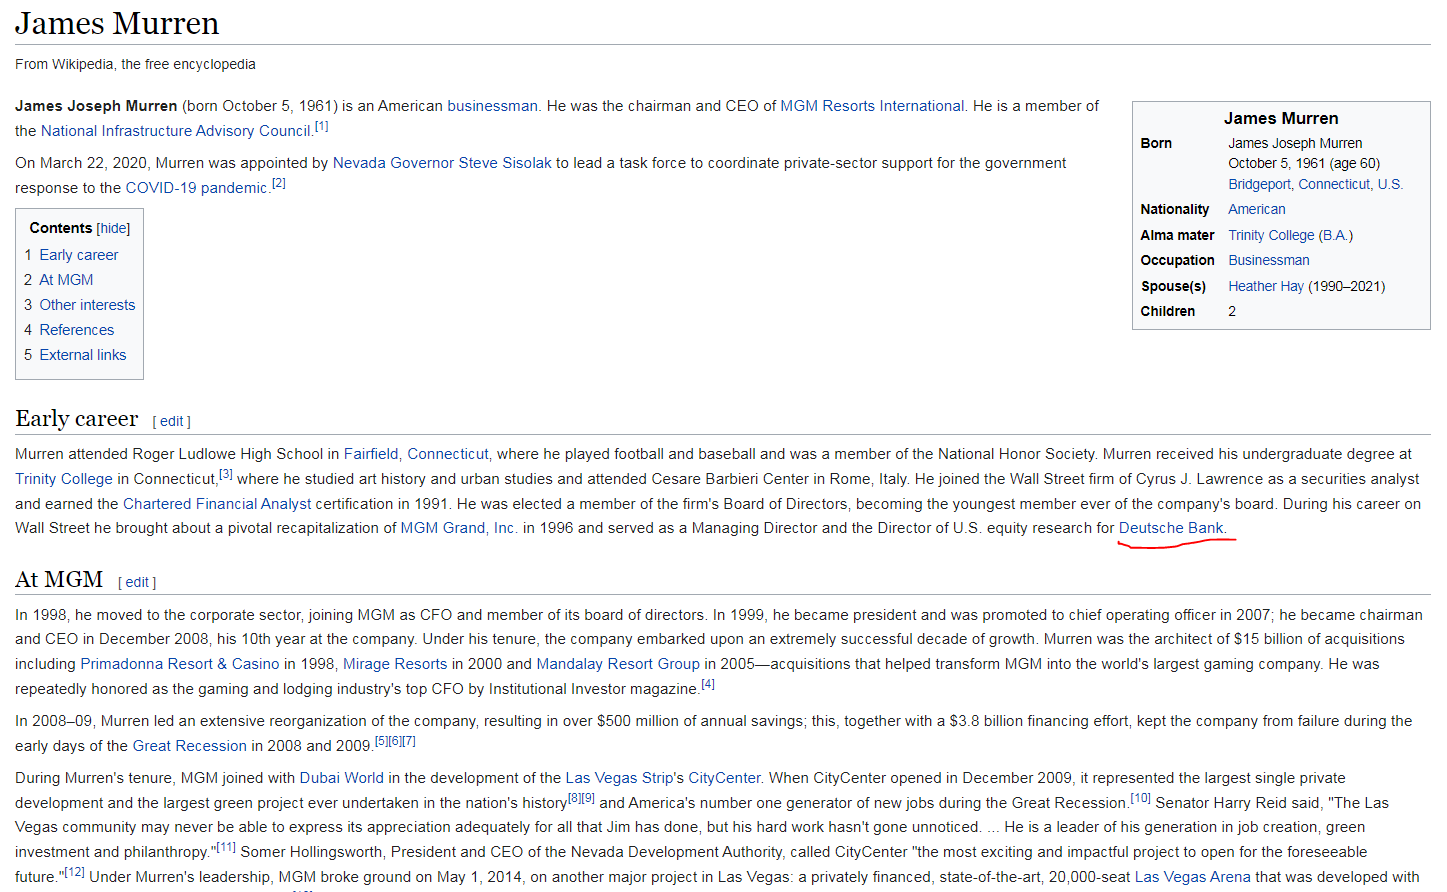Select the At MGM section heading
Screen dimensions: 1447x892
(59, 579)
